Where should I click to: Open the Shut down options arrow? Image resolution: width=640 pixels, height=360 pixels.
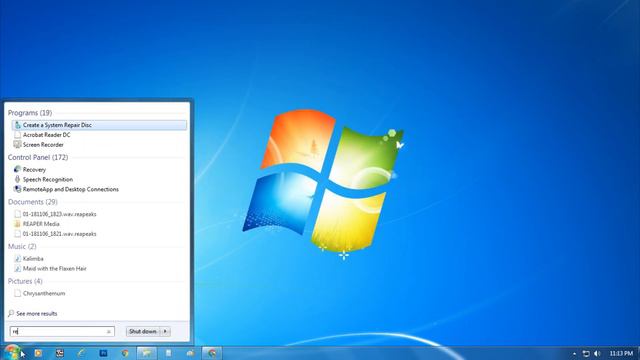(x=165, y=331)
